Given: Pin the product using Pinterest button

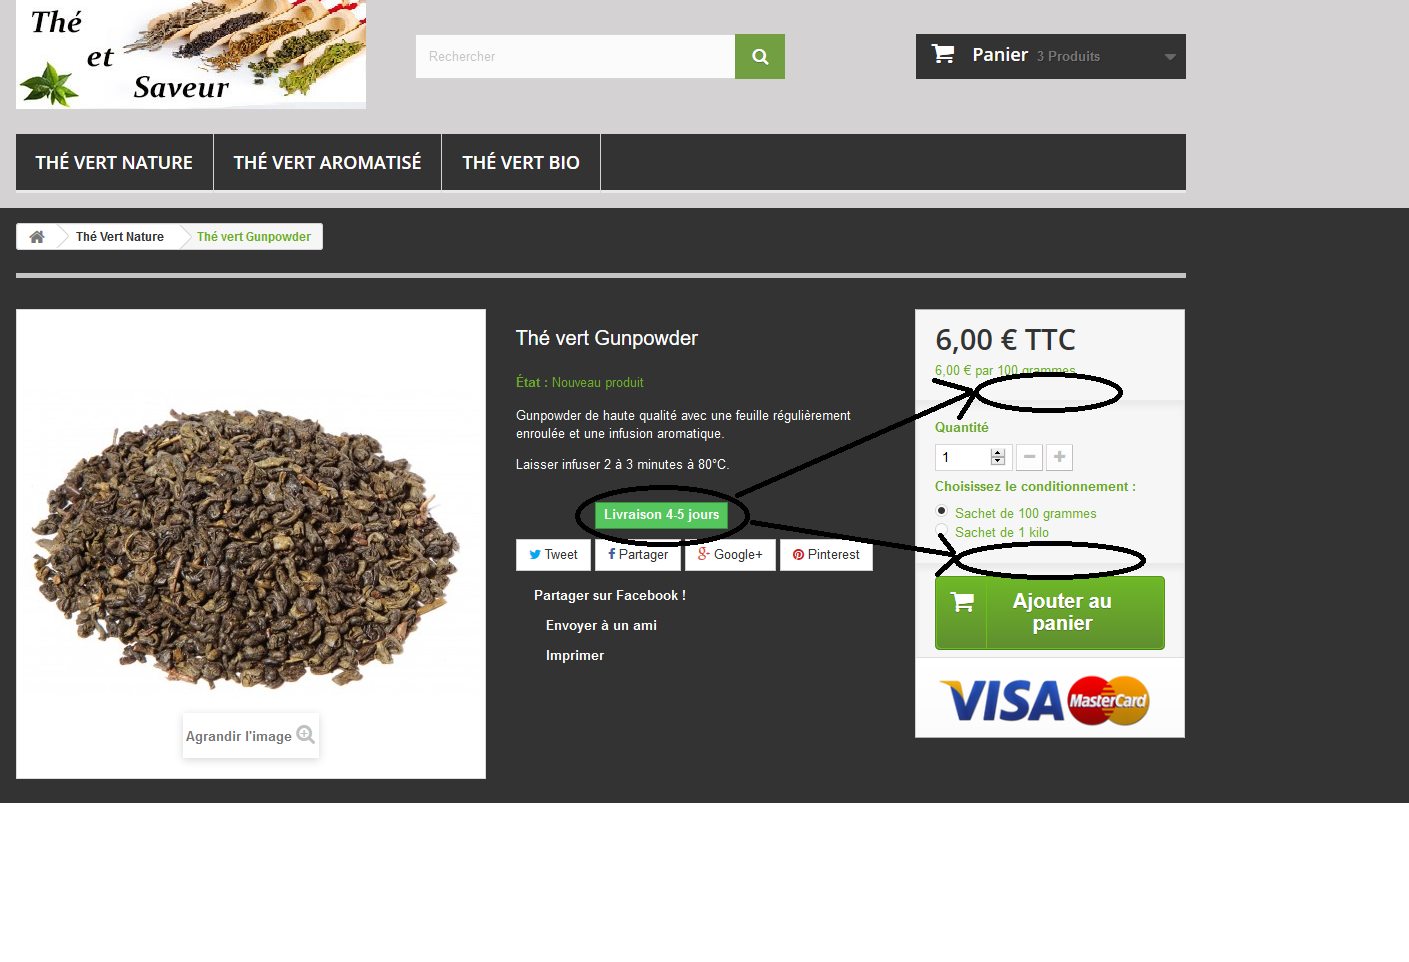Looking at the screenshot, I should 826,555.
